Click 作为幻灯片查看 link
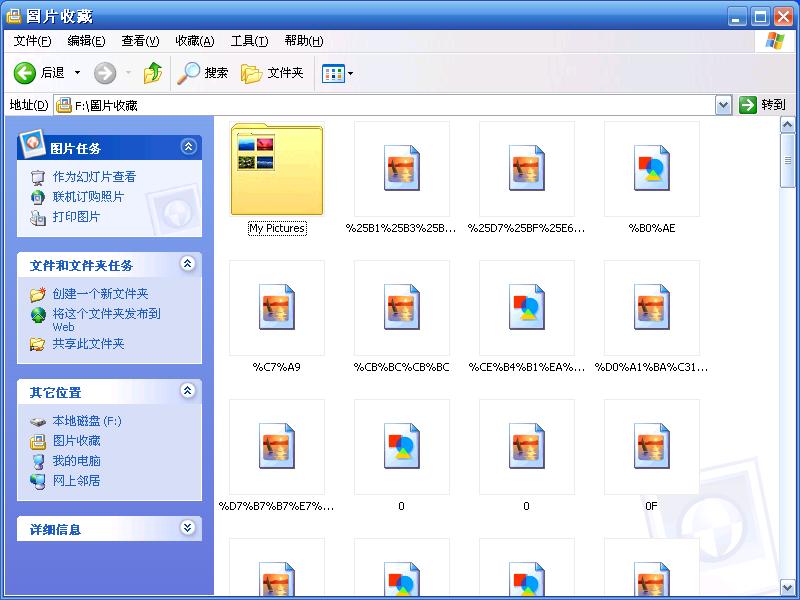Viewport: 800px width, 600px height. (x=94, y=177)
